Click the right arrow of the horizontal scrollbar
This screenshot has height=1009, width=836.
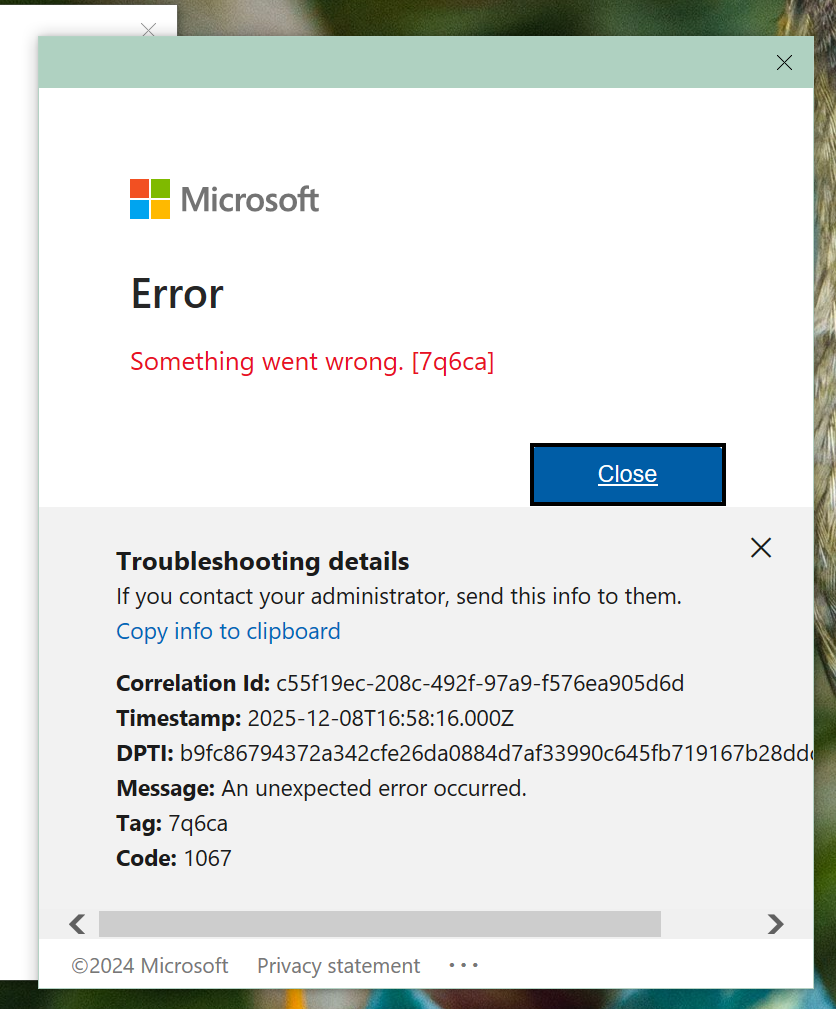pos(776,924)
